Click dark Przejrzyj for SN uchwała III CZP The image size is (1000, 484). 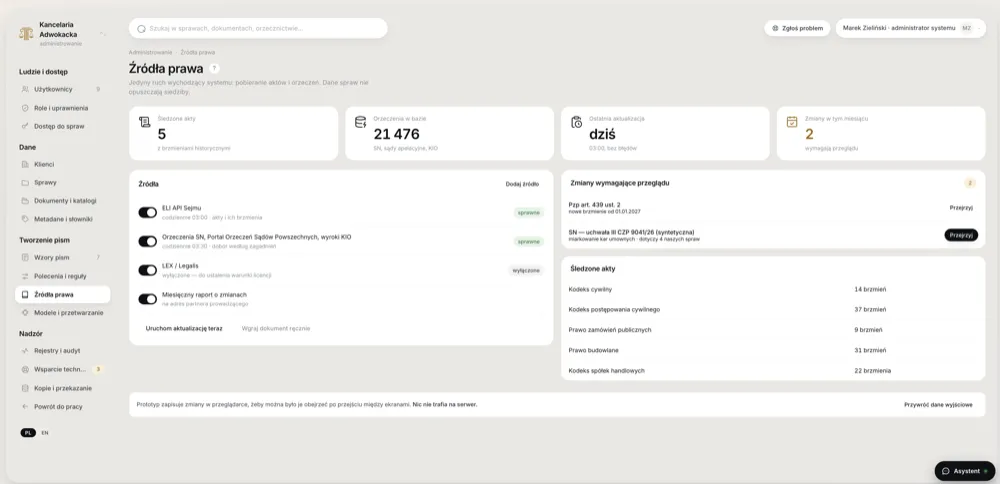point(961,235)
